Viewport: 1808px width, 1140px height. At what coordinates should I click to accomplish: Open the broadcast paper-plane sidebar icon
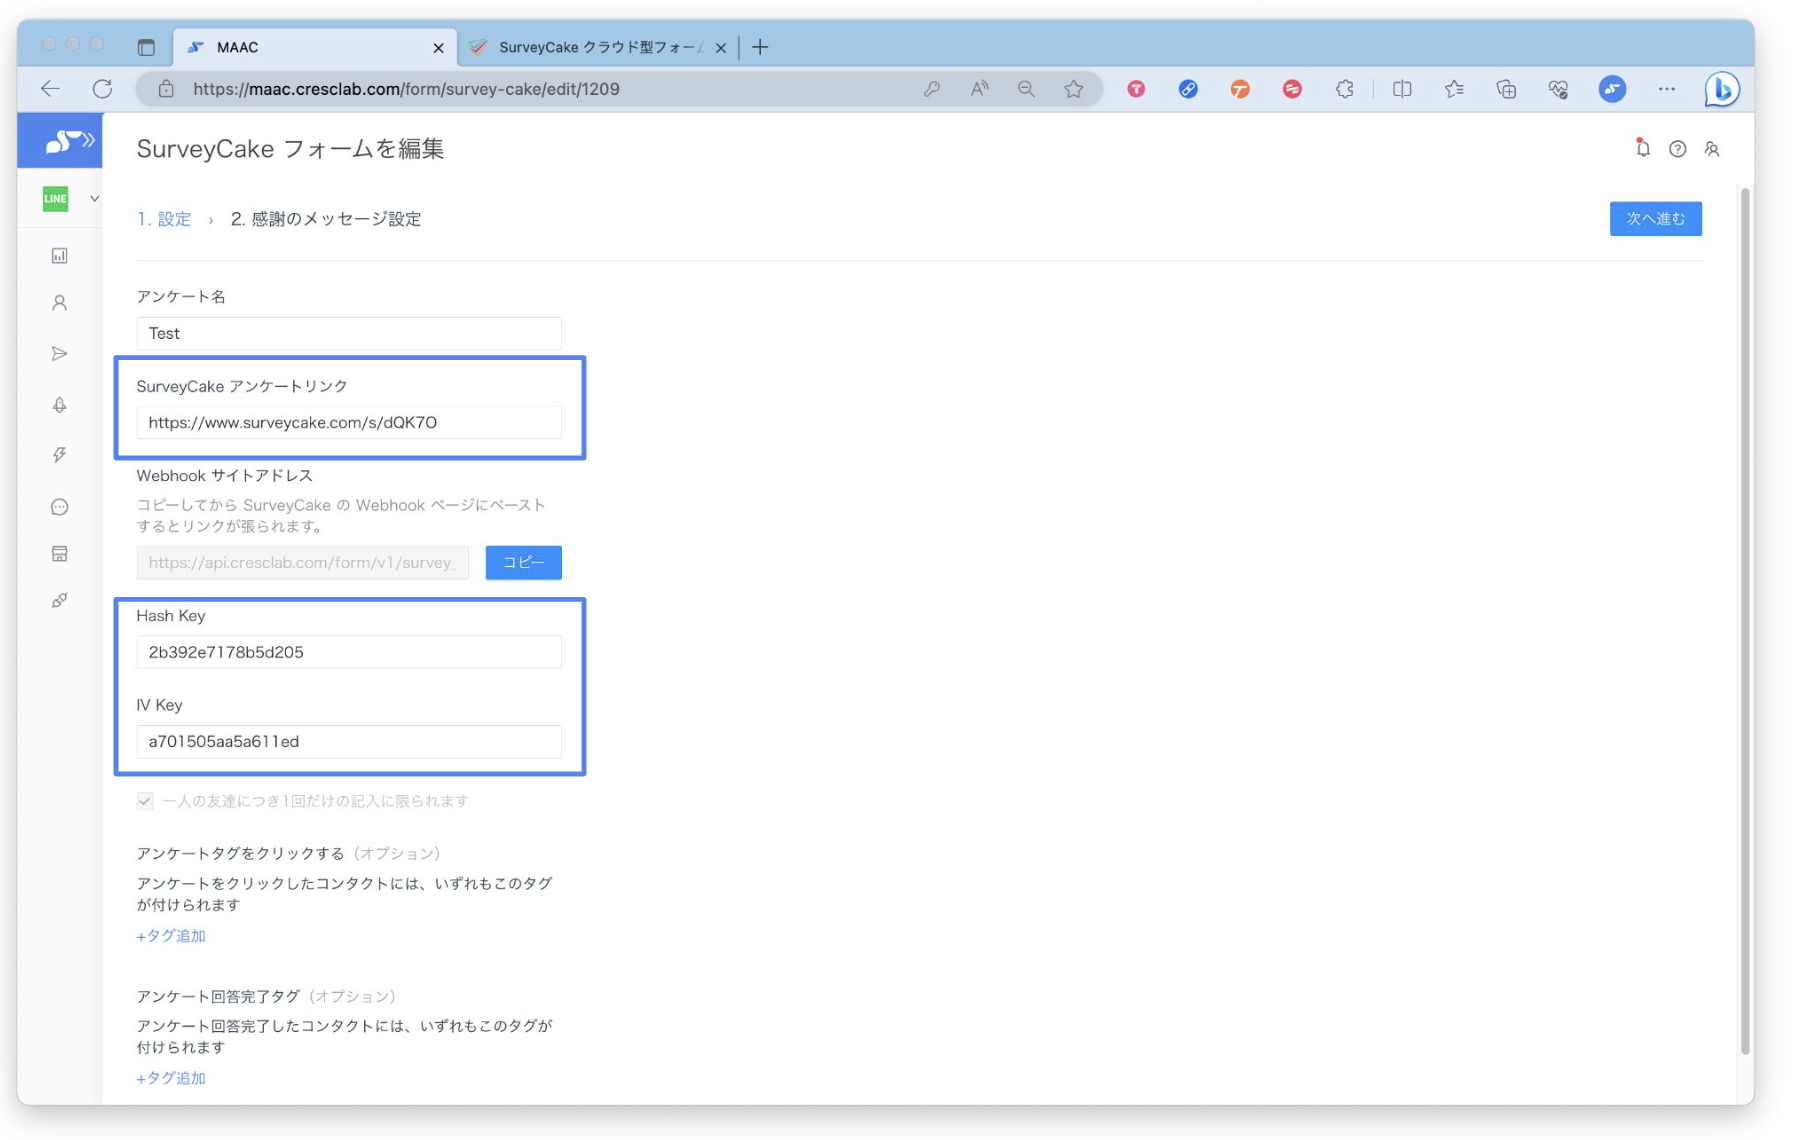tap(60, 354)
